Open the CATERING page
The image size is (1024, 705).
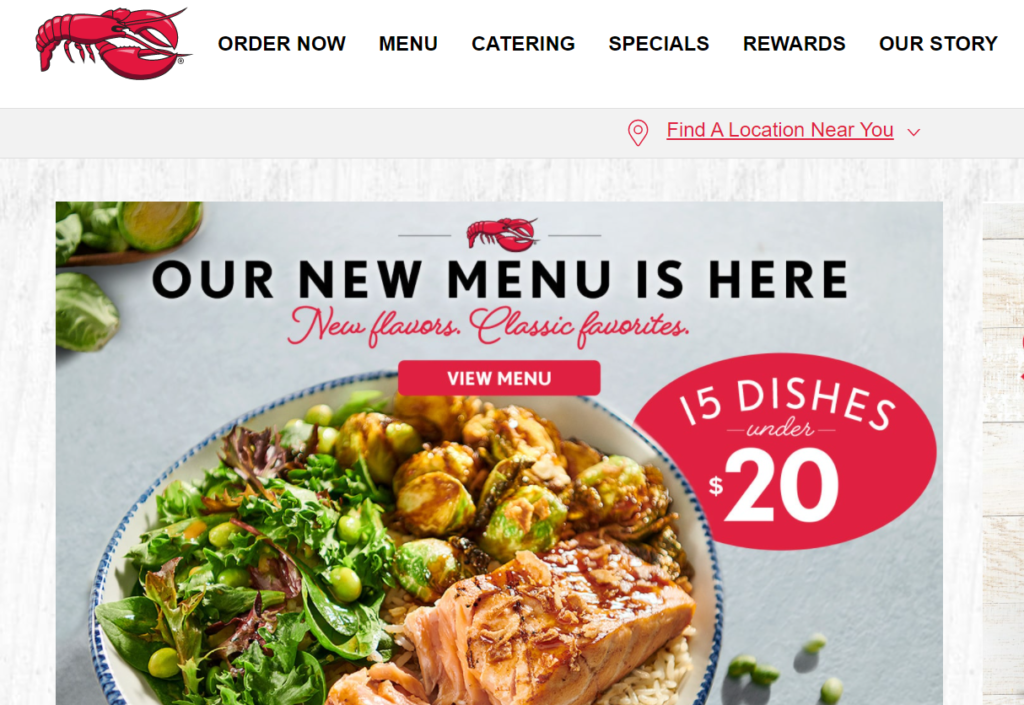pyautogui.click(x=523, y=44)
